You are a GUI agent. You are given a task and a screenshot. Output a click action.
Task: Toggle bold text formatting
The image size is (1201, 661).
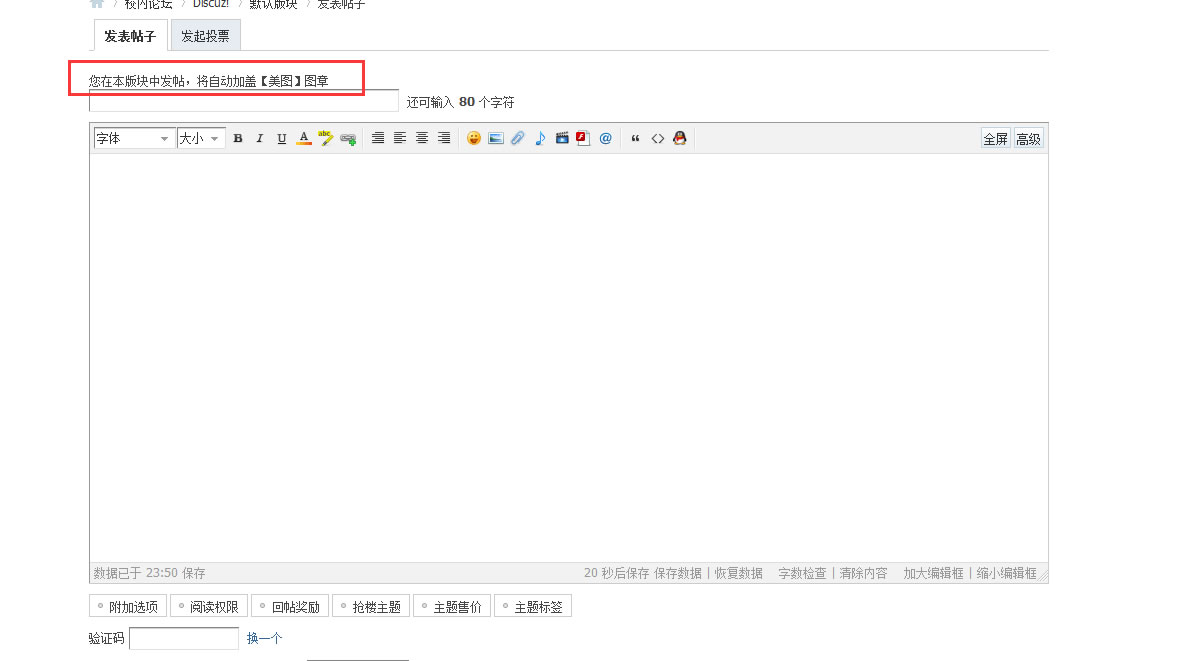(x=238, y=139)
